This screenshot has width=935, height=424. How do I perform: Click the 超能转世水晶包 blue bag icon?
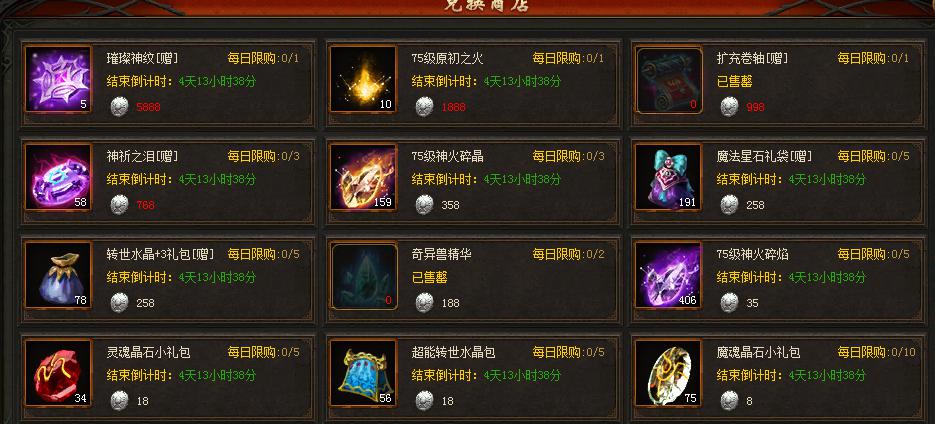point(363,373)
